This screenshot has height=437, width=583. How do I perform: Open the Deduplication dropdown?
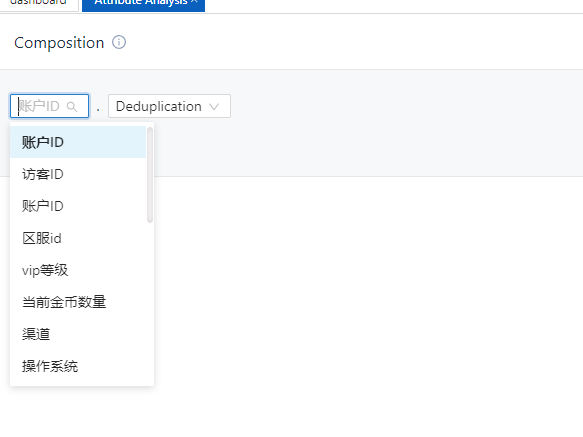169,106
